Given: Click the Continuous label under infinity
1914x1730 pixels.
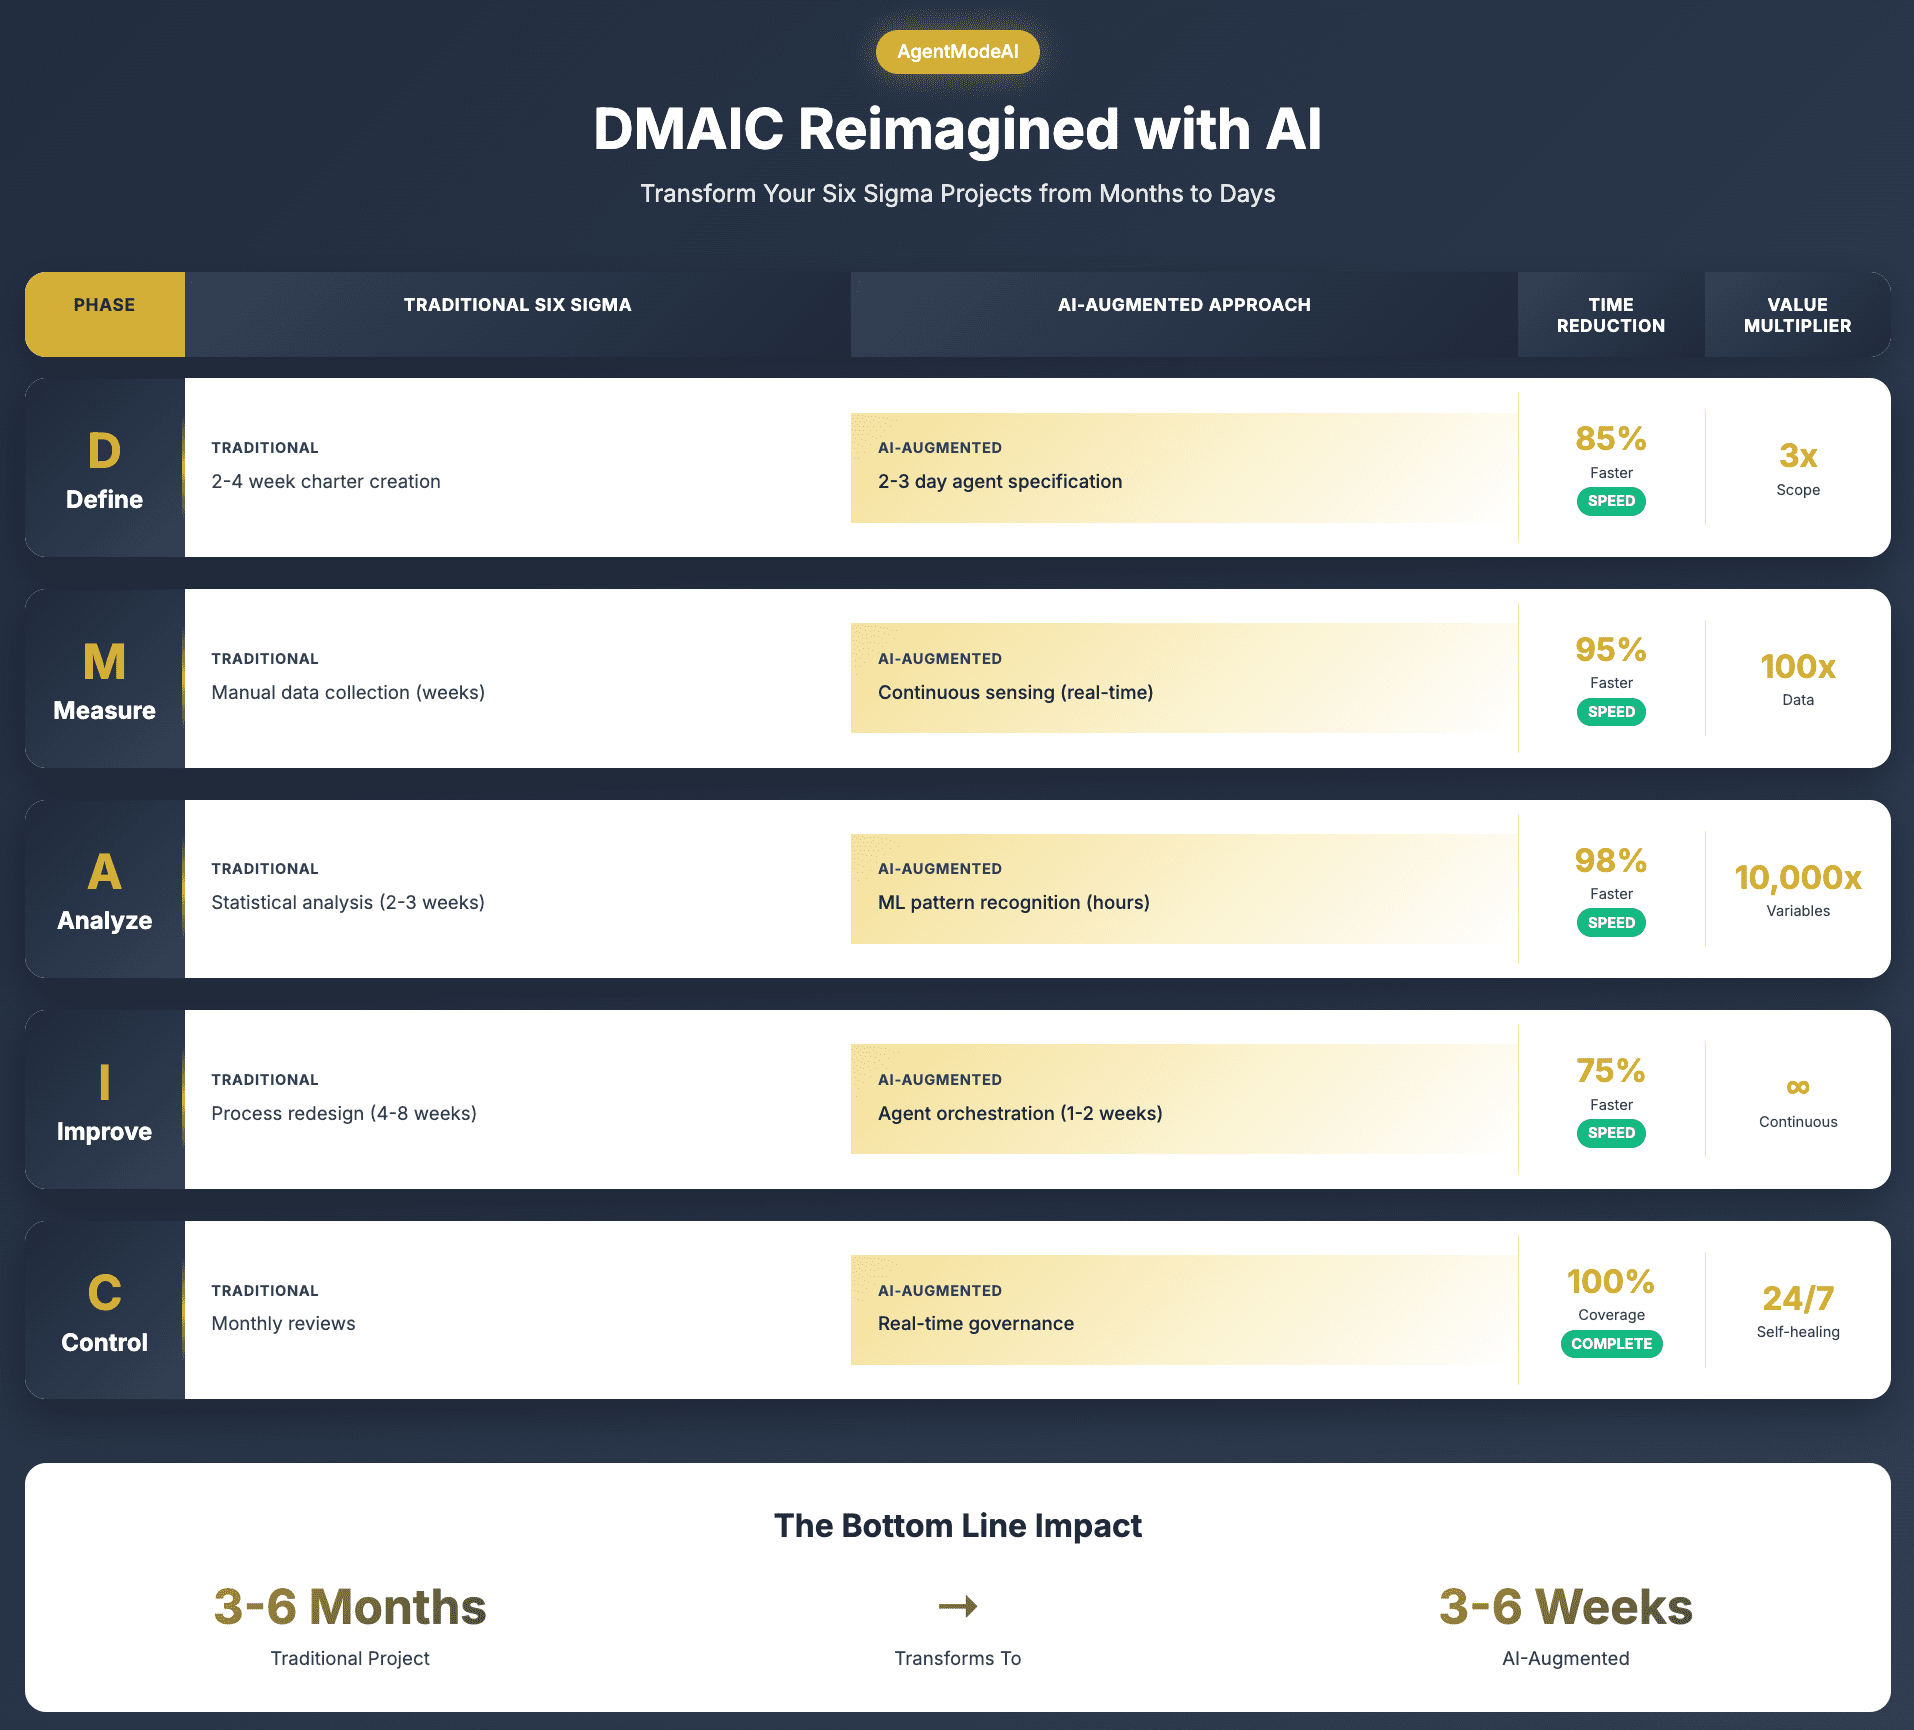Looking at the screenshot, I should (1797, 1122).
